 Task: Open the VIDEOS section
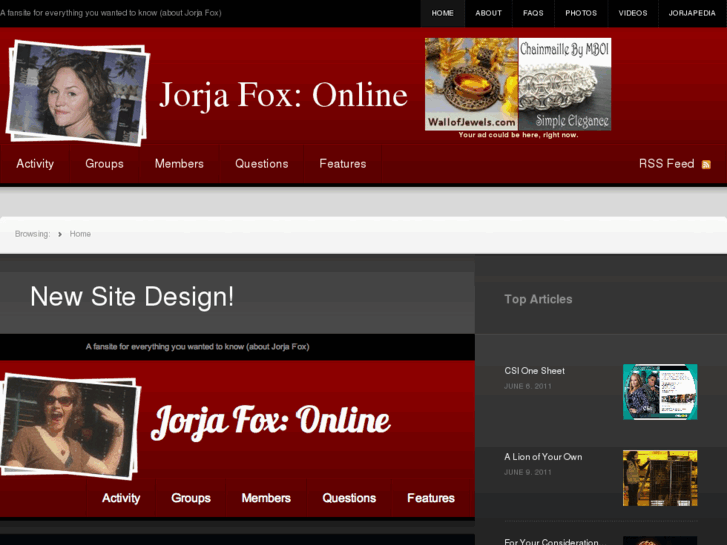632,13
